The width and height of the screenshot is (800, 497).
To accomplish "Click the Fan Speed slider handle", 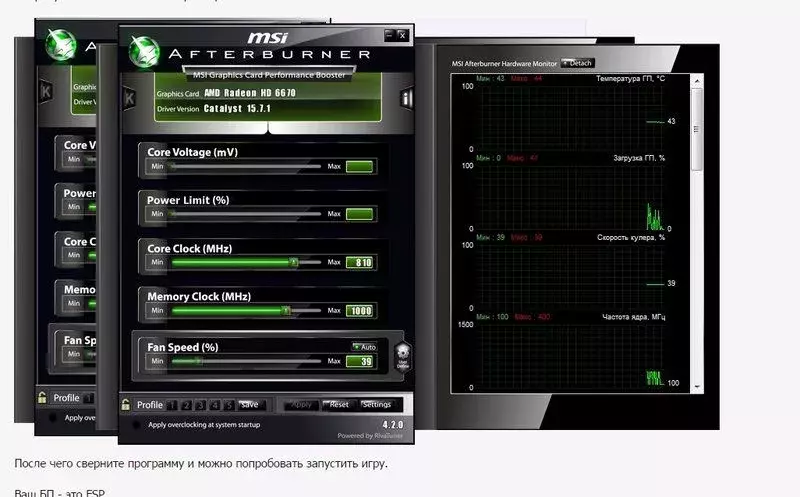I will 199,361.
